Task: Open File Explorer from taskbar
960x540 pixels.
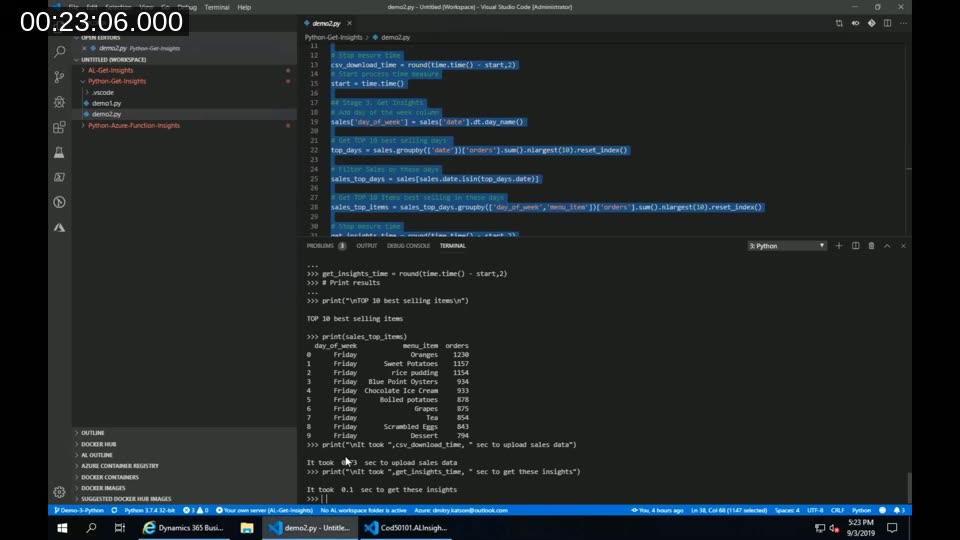Action: coord(247,528)
